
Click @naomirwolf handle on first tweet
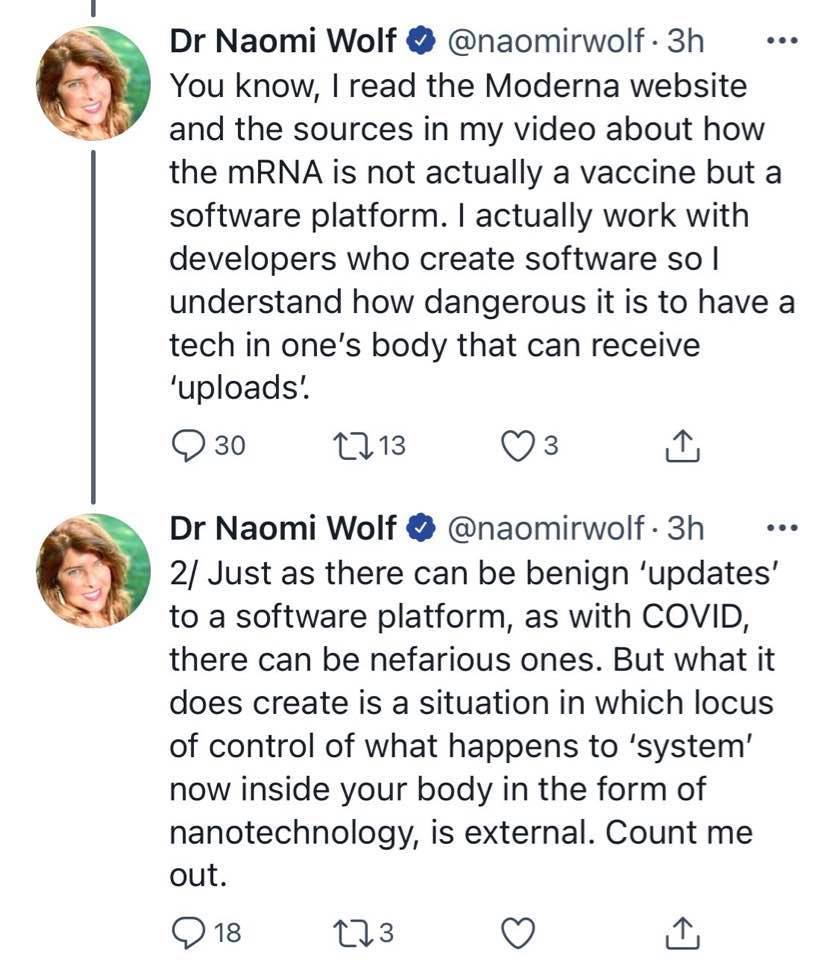tap(547, 41)
